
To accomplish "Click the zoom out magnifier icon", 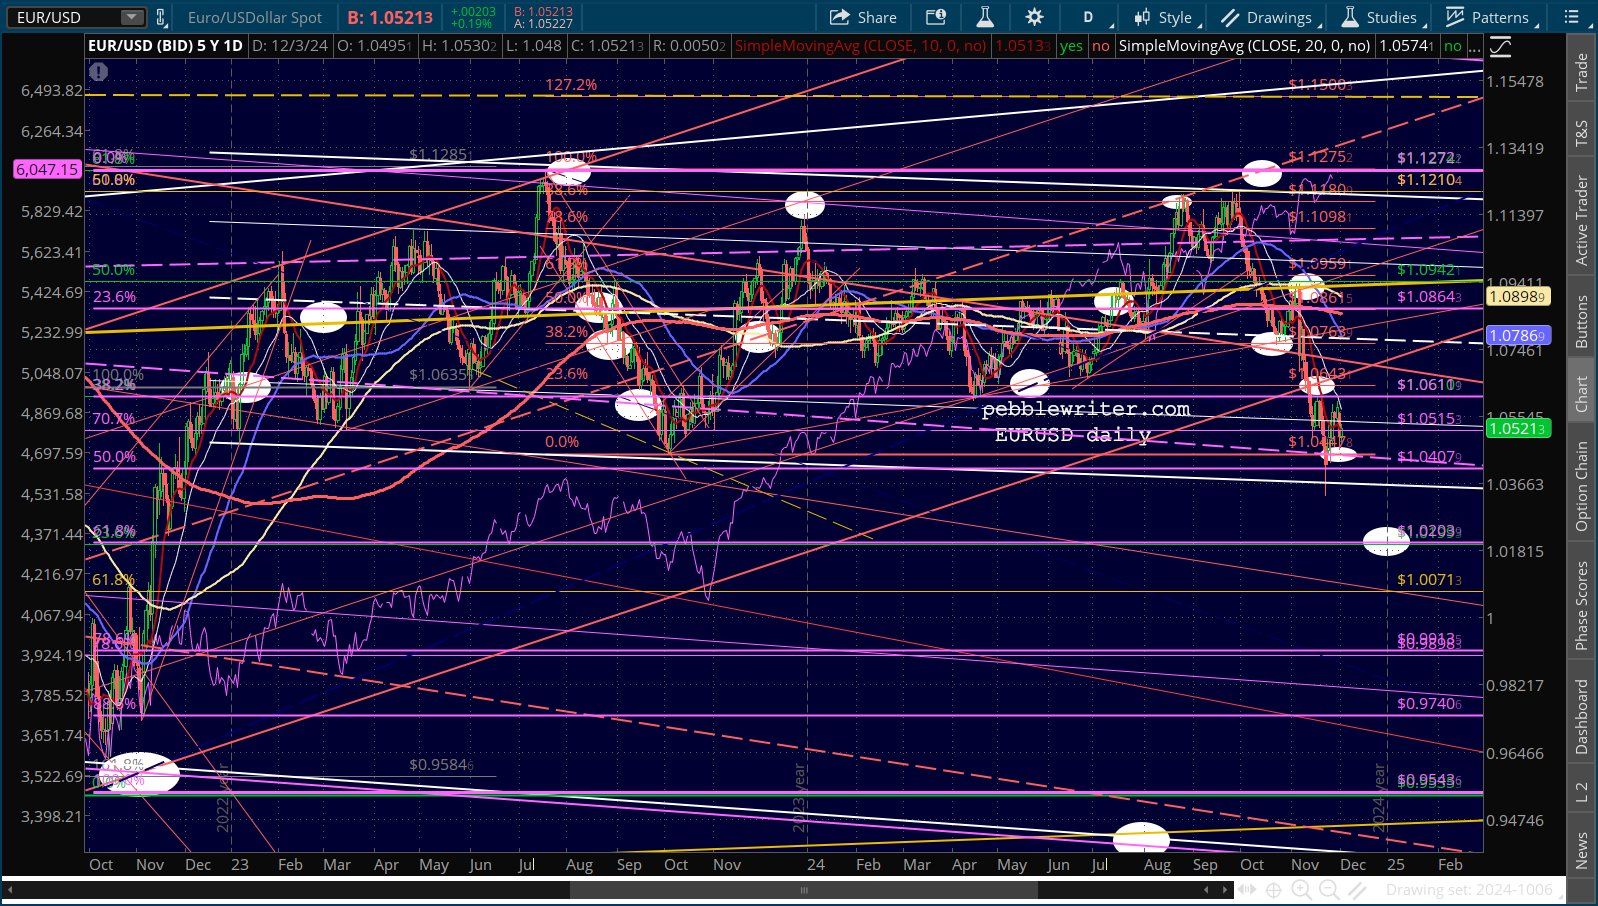I will pos(1331,890).
